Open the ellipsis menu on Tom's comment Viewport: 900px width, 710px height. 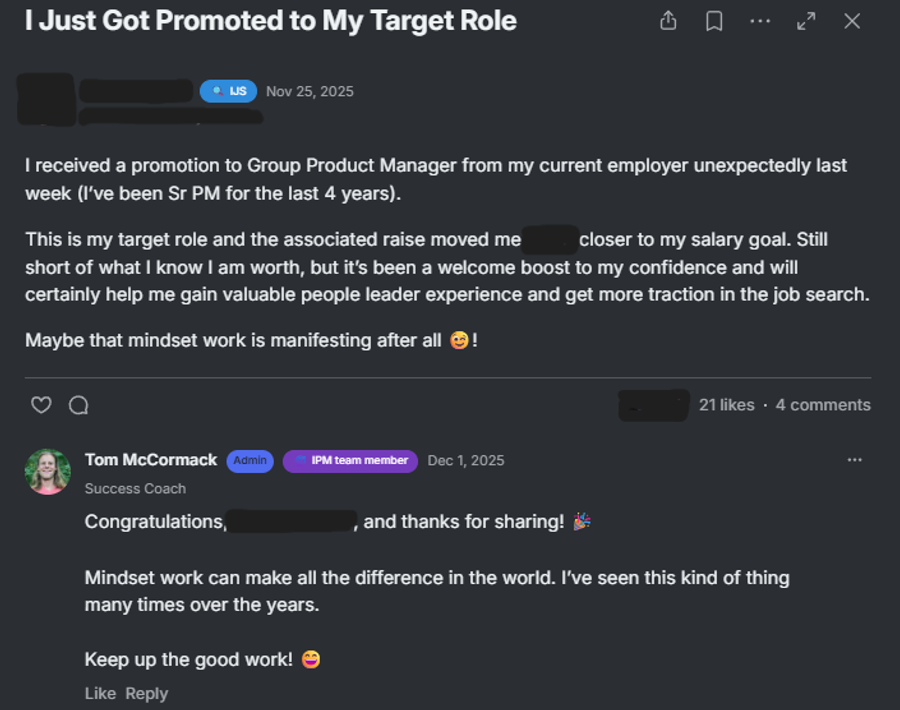[x=855, y=459]
